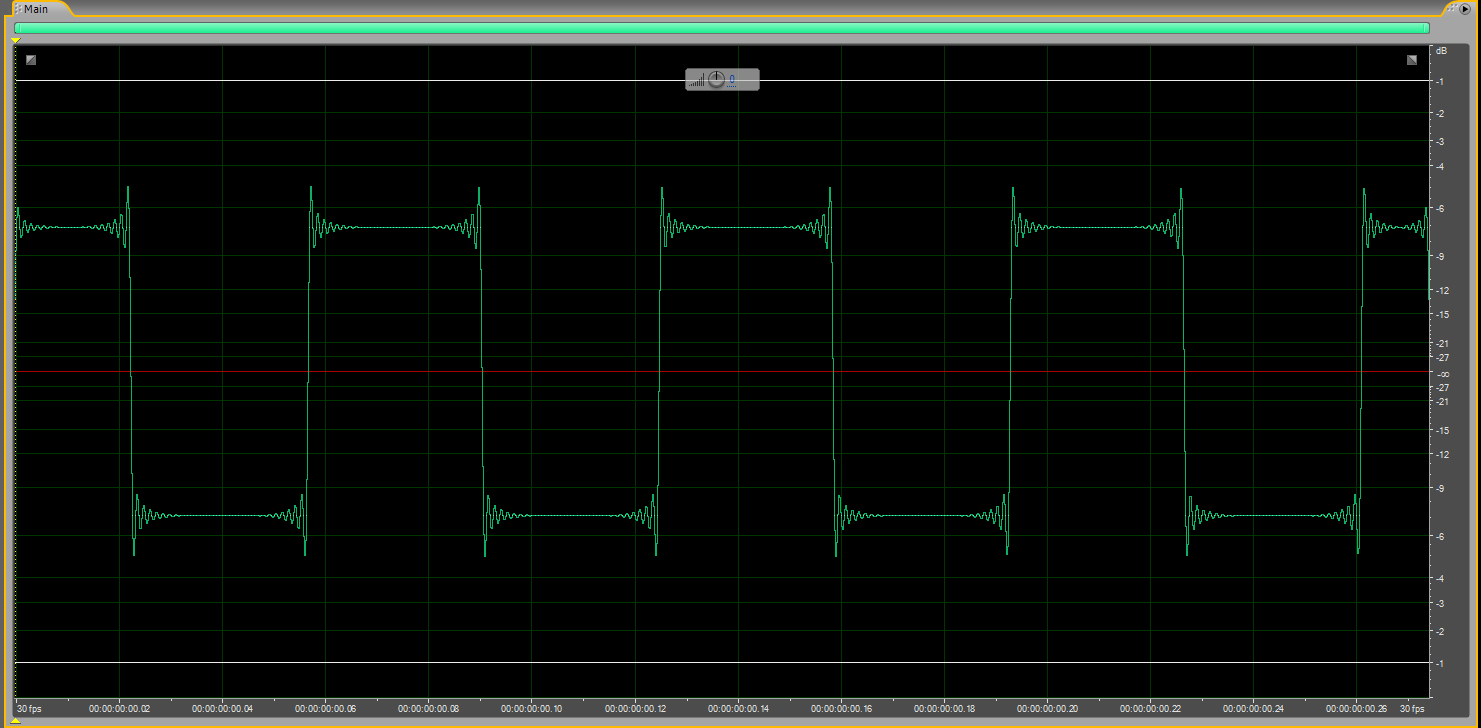This screenshot has height=728, width=1481.
Task: Click the 30 fps label beside 00:00:00.26
Action: (1412, 708)
